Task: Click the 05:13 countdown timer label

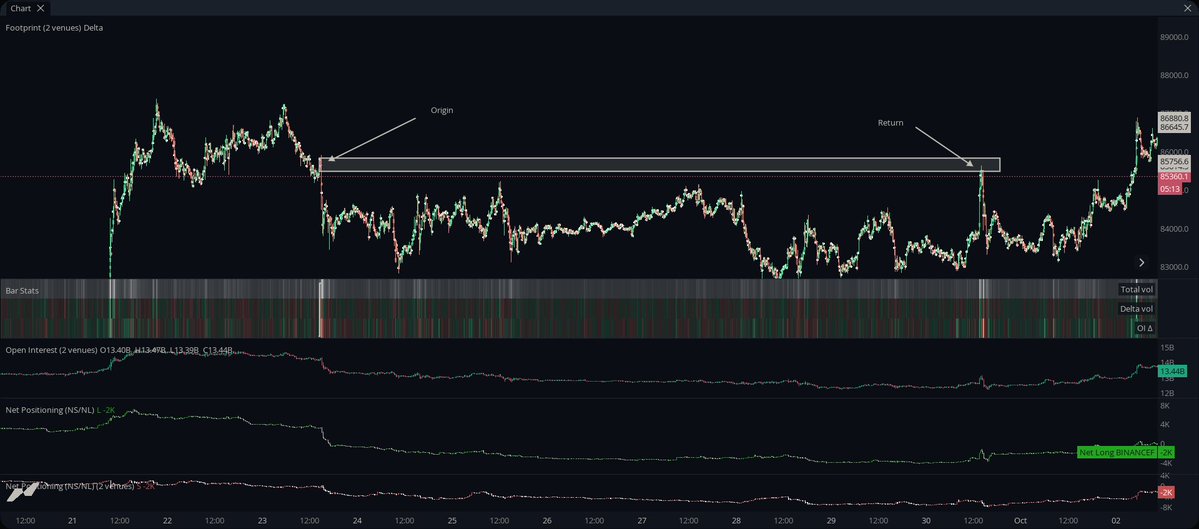Action: 1168,188
